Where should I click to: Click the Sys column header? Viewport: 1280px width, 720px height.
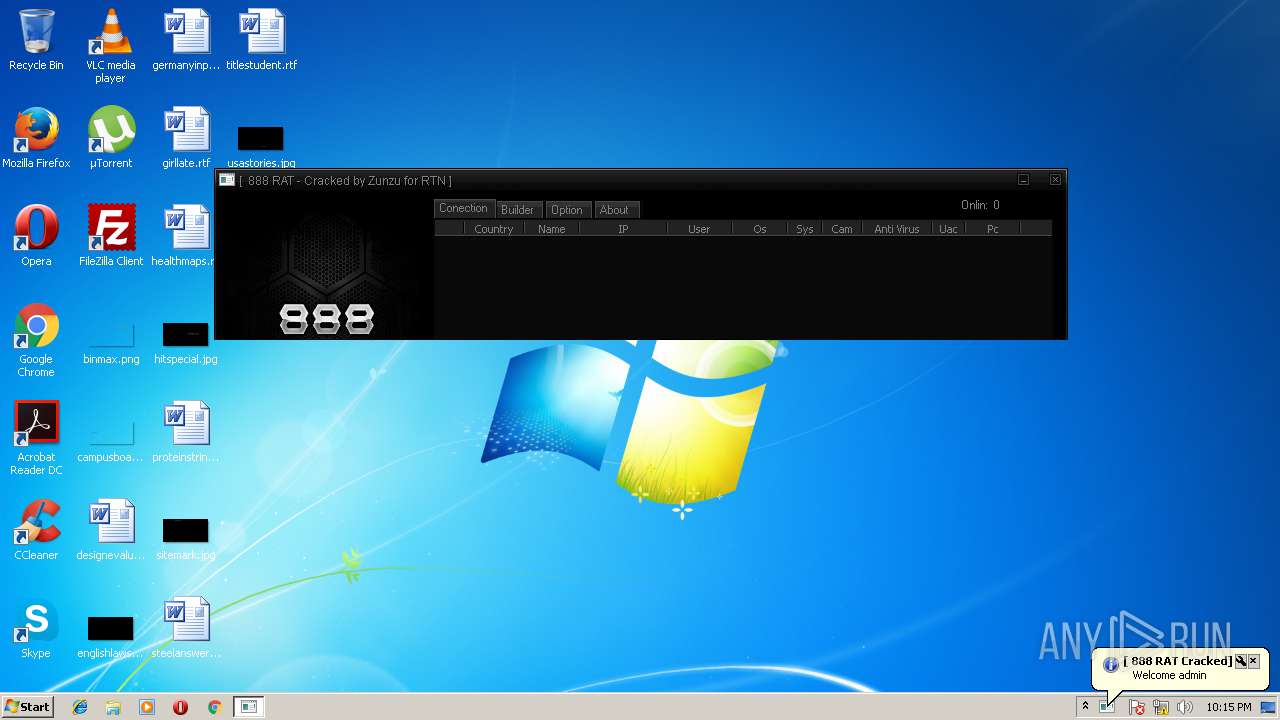(x=805, y=229)
